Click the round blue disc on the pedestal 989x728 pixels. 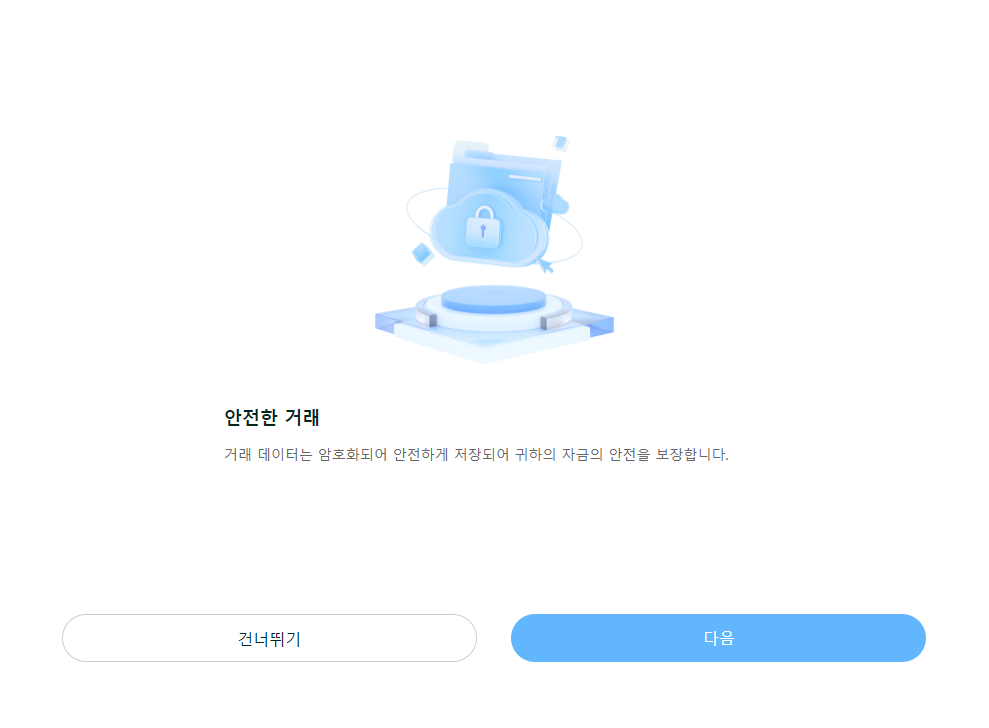494,298
